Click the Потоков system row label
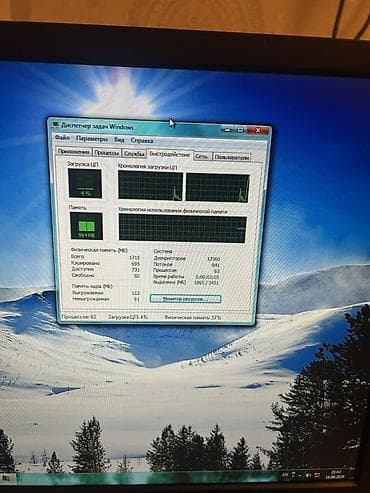The width and height of the screenshot is (370, 493). [163, 264]
